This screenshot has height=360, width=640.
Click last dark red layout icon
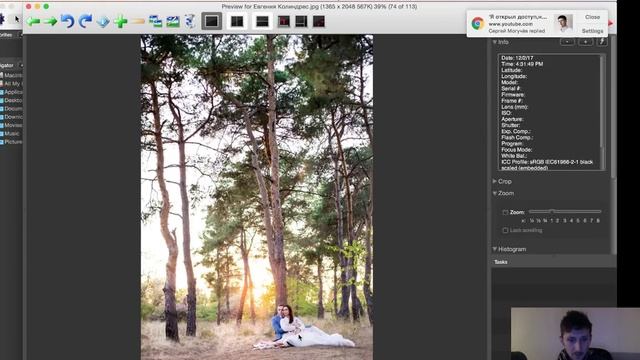319,21
